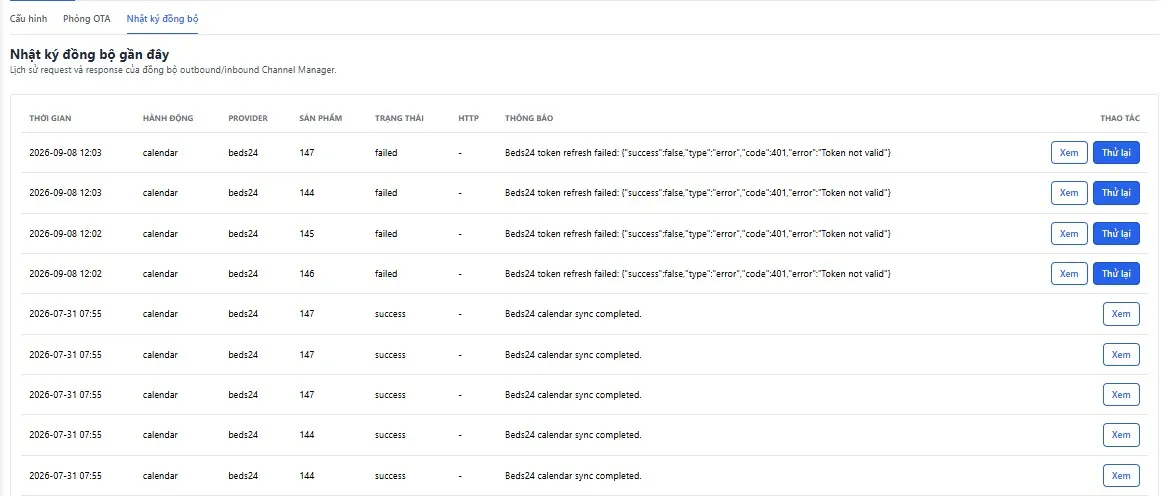Select the failed status of product 145 row

[386, 233]
